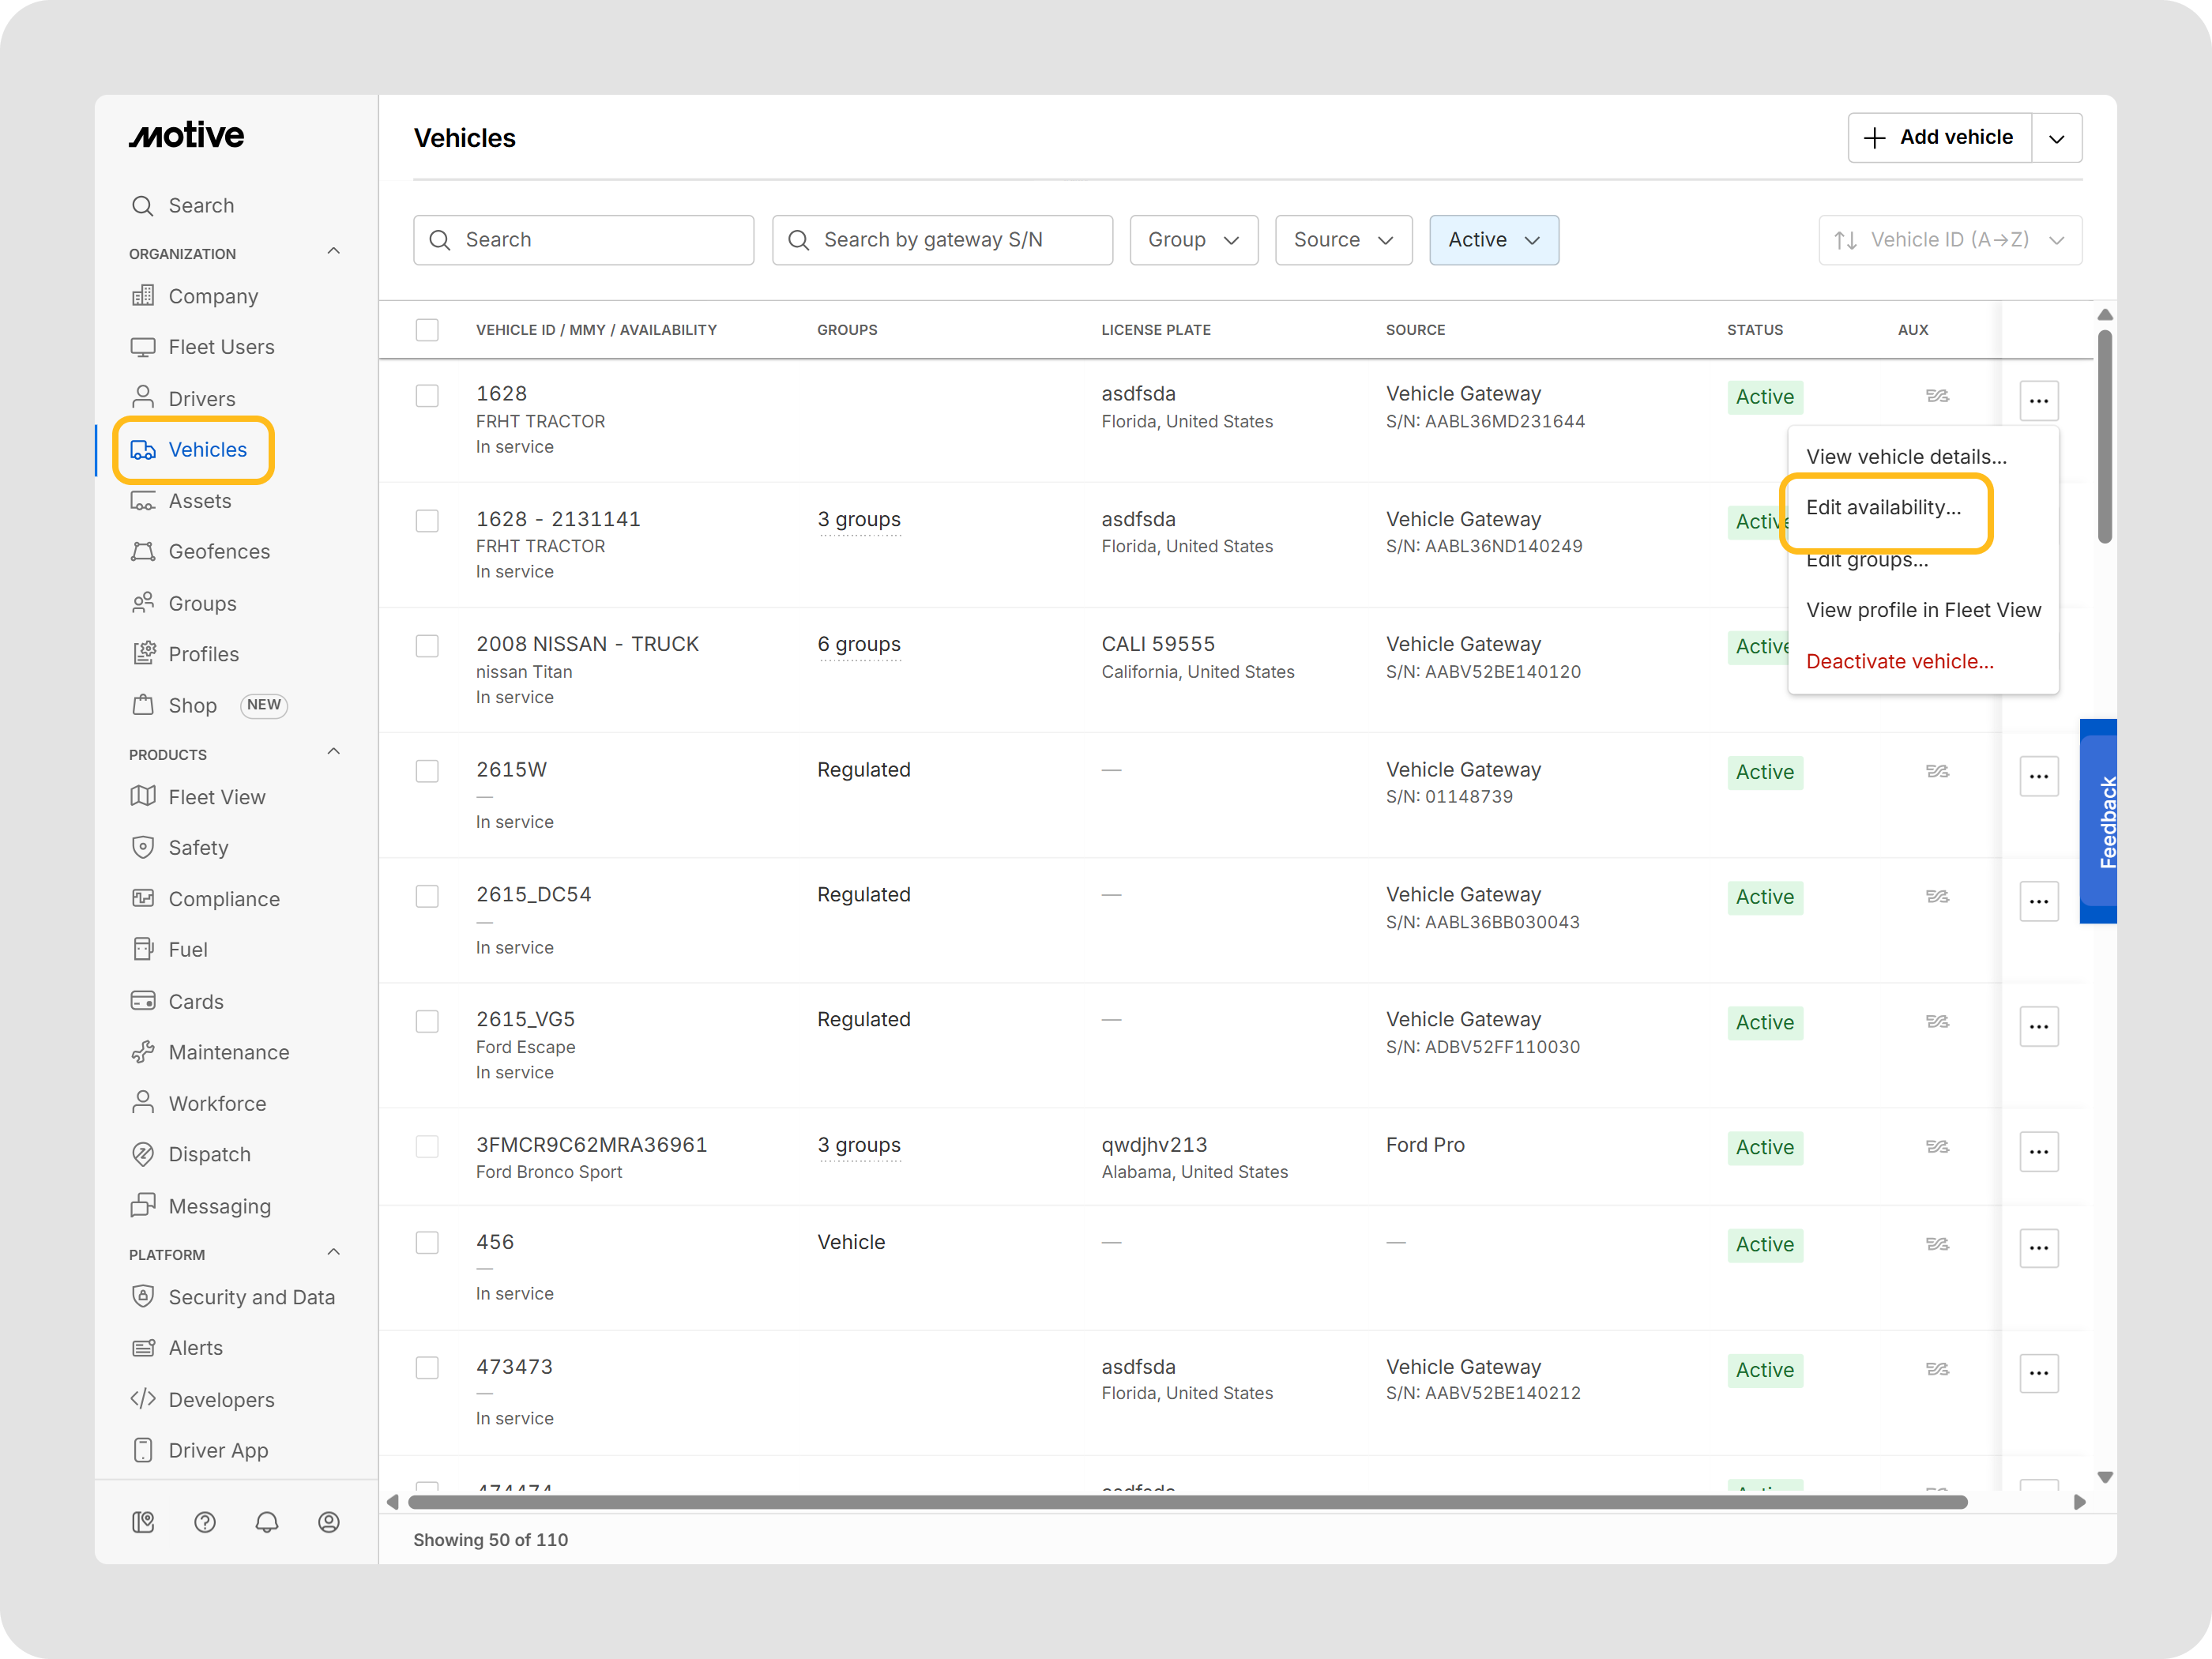The width and height of the screenshot is (2212, 1659).
Task: Select Deactivate vehicle menu option
Action: tap(1899, 661)
